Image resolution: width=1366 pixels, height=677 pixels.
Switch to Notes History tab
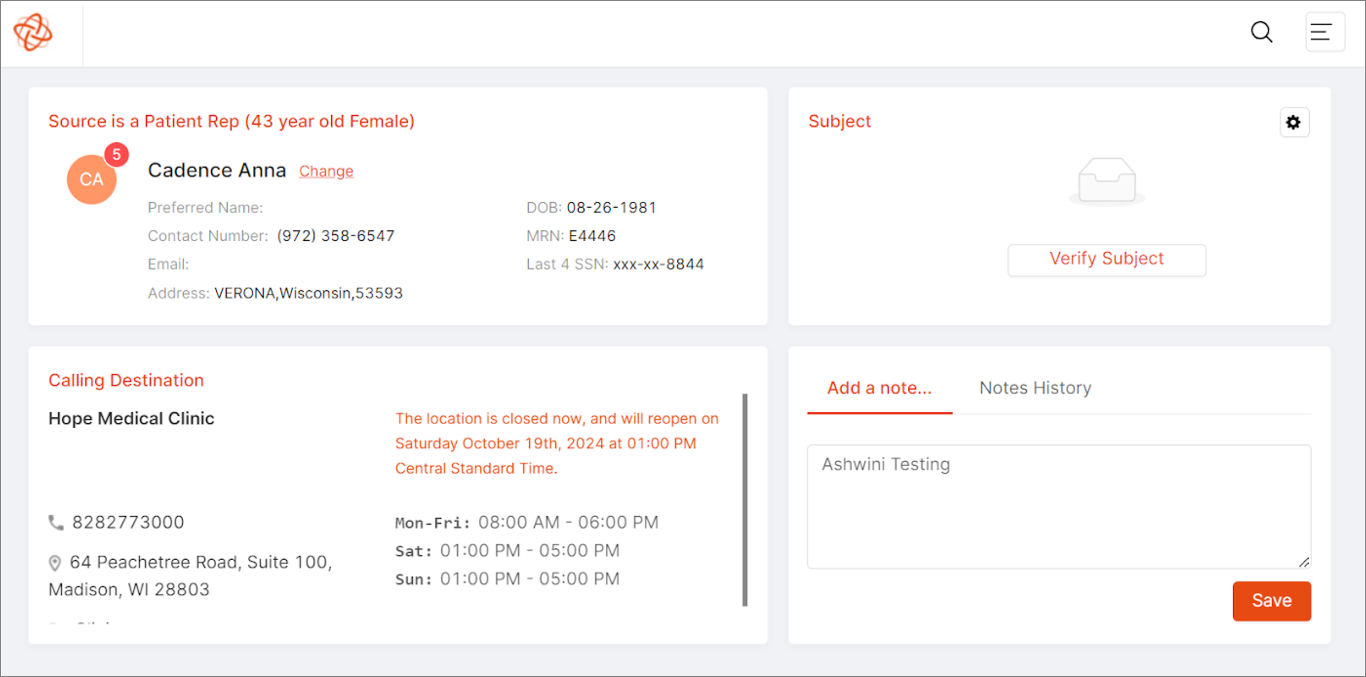pos(1035,388)
